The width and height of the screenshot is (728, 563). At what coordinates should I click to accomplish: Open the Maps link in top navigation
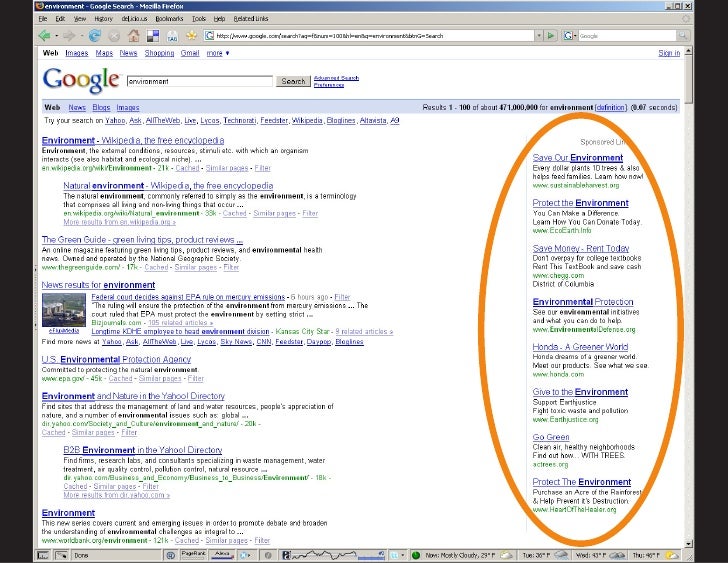tap(104, 53)
